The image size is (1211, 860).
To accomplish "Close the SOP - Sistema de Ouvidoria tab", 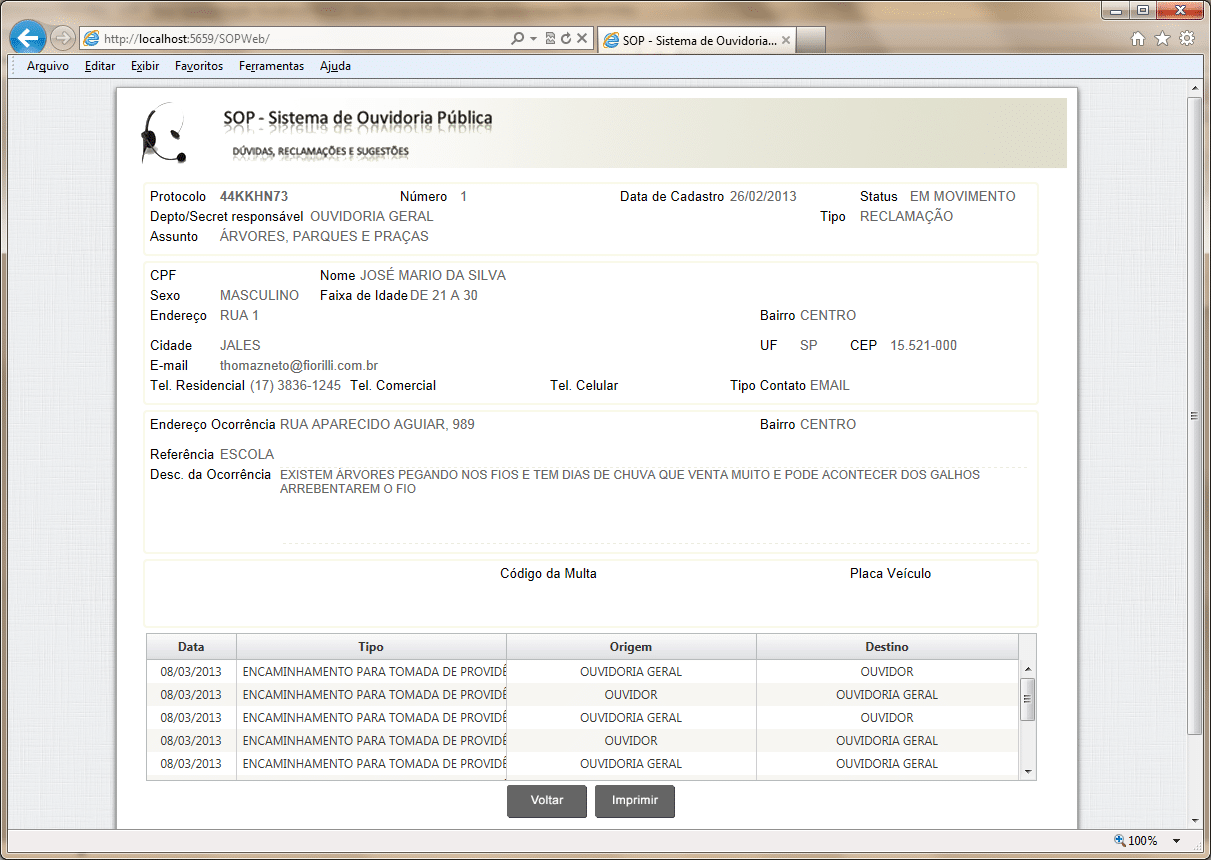I will [786, 40].
